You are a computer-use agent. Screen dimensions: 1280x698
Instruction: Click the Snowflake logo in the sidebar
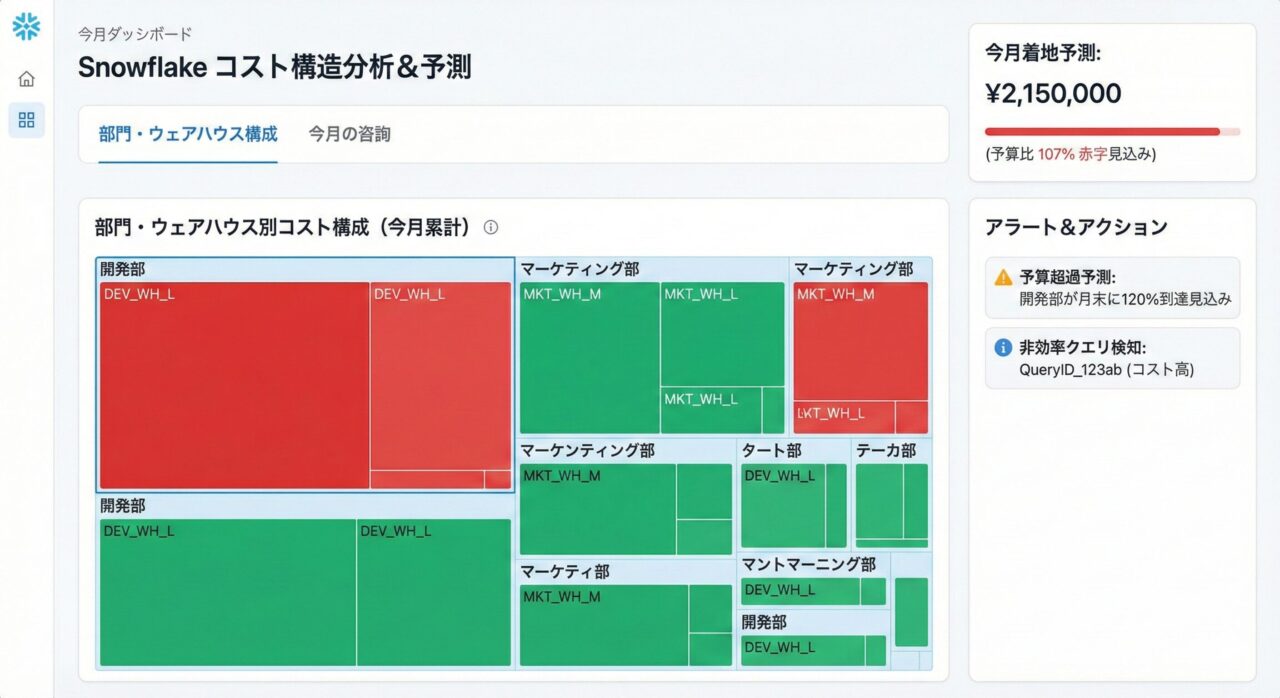pyautogui.click(x=26, y=28)
